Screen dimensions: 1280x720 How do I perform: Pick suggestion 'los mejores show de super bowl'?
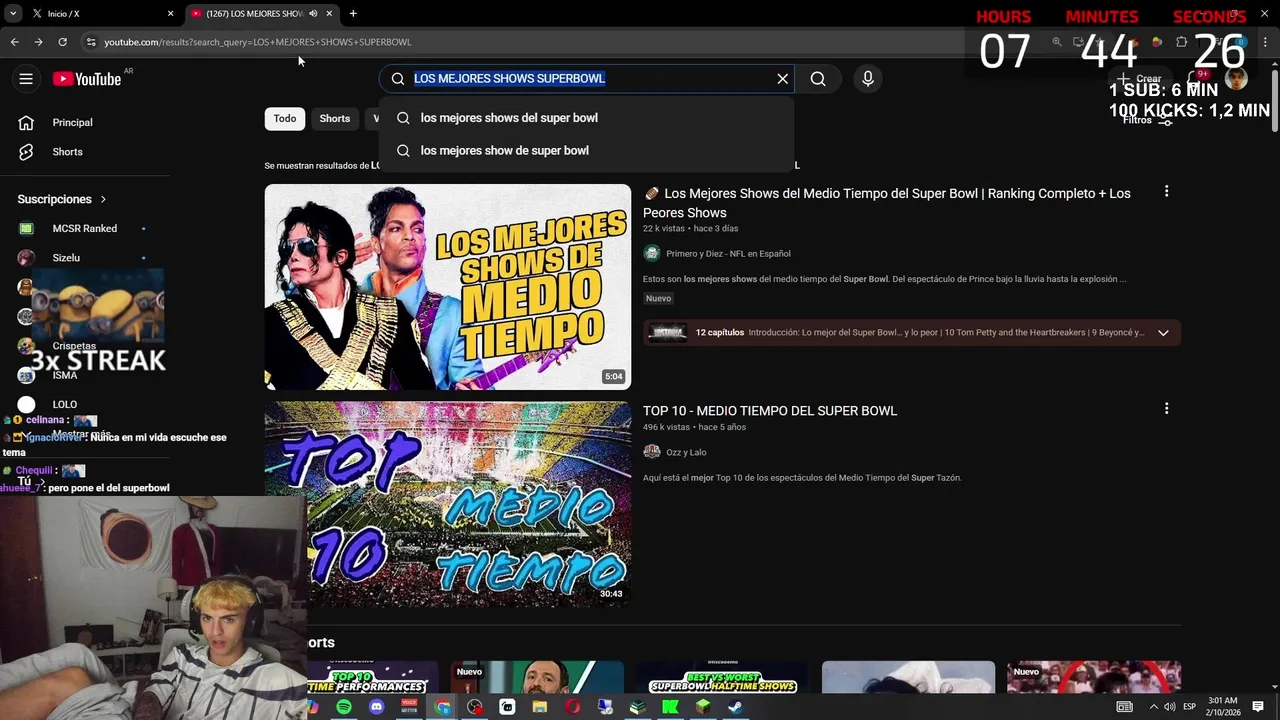(x=586, y=151)
